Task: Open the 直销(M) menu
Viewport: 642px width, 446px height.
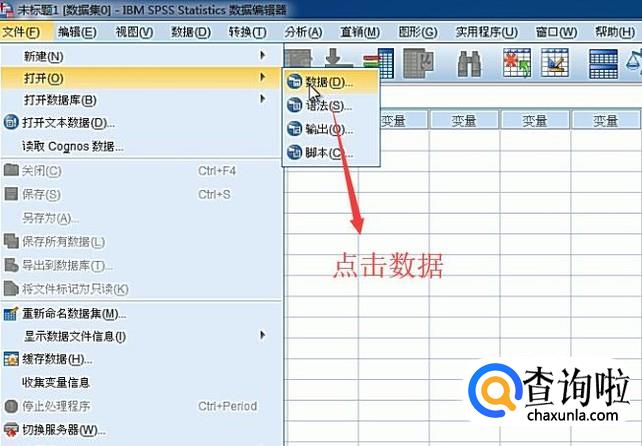Action: pyautogui.click(x=360, y=32)
